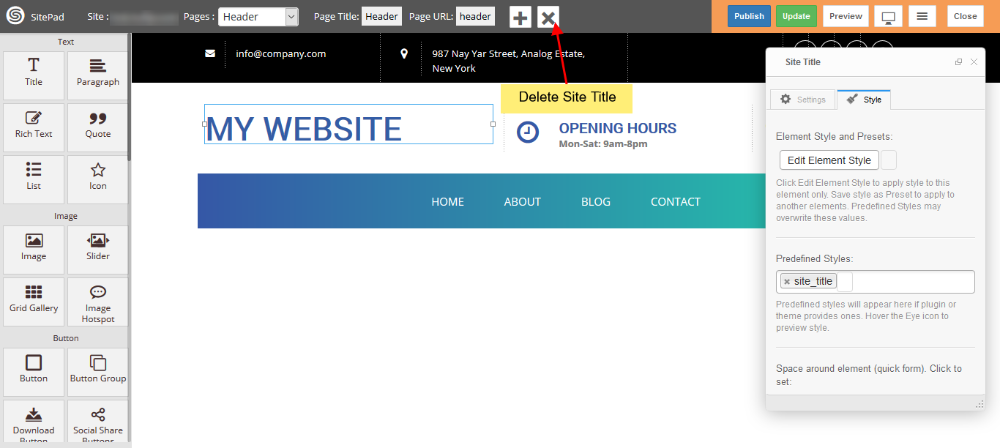
Task: Select the Paragraph widget
Action: point(97,73)
